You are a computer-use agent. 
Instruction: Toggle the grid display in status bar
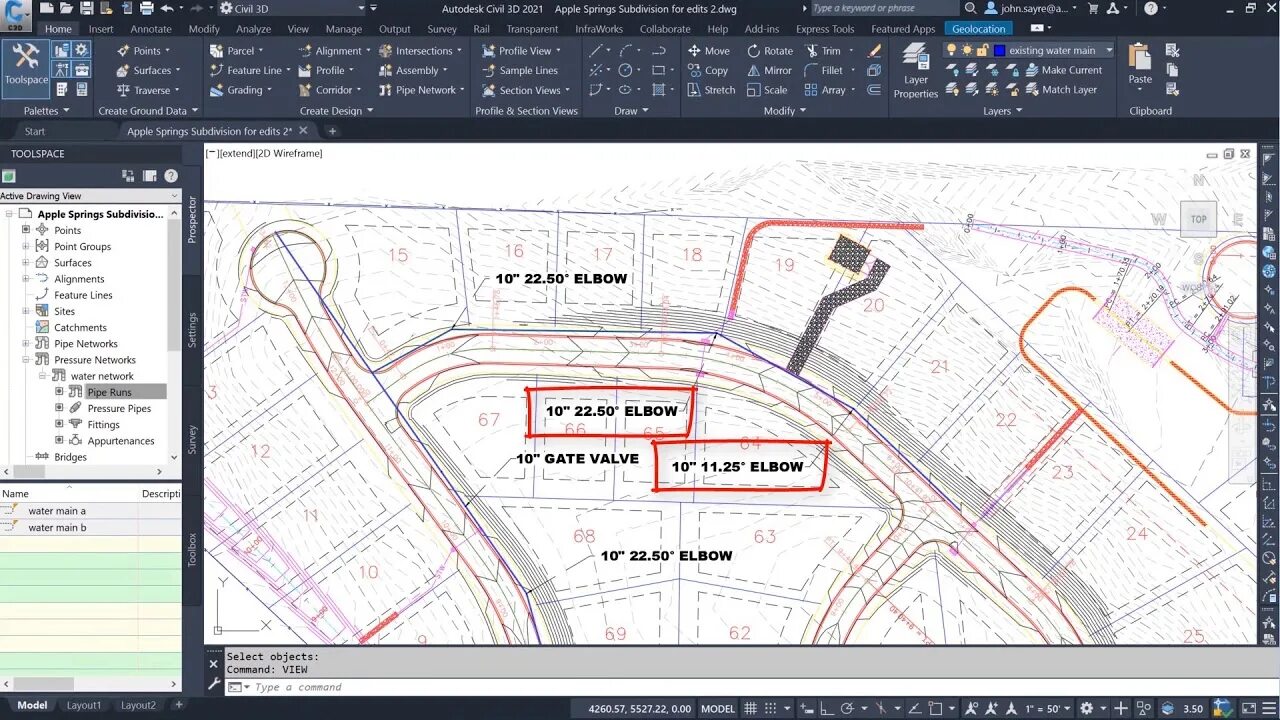click(x=750, y=708)
